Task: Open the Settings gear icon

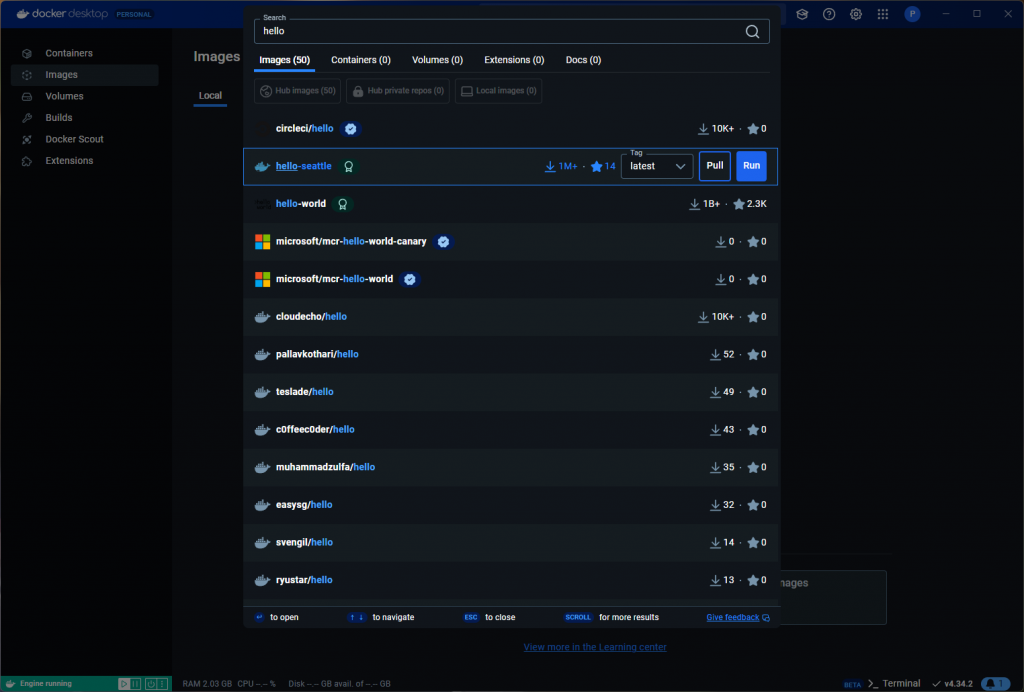Action: point(856,14)
